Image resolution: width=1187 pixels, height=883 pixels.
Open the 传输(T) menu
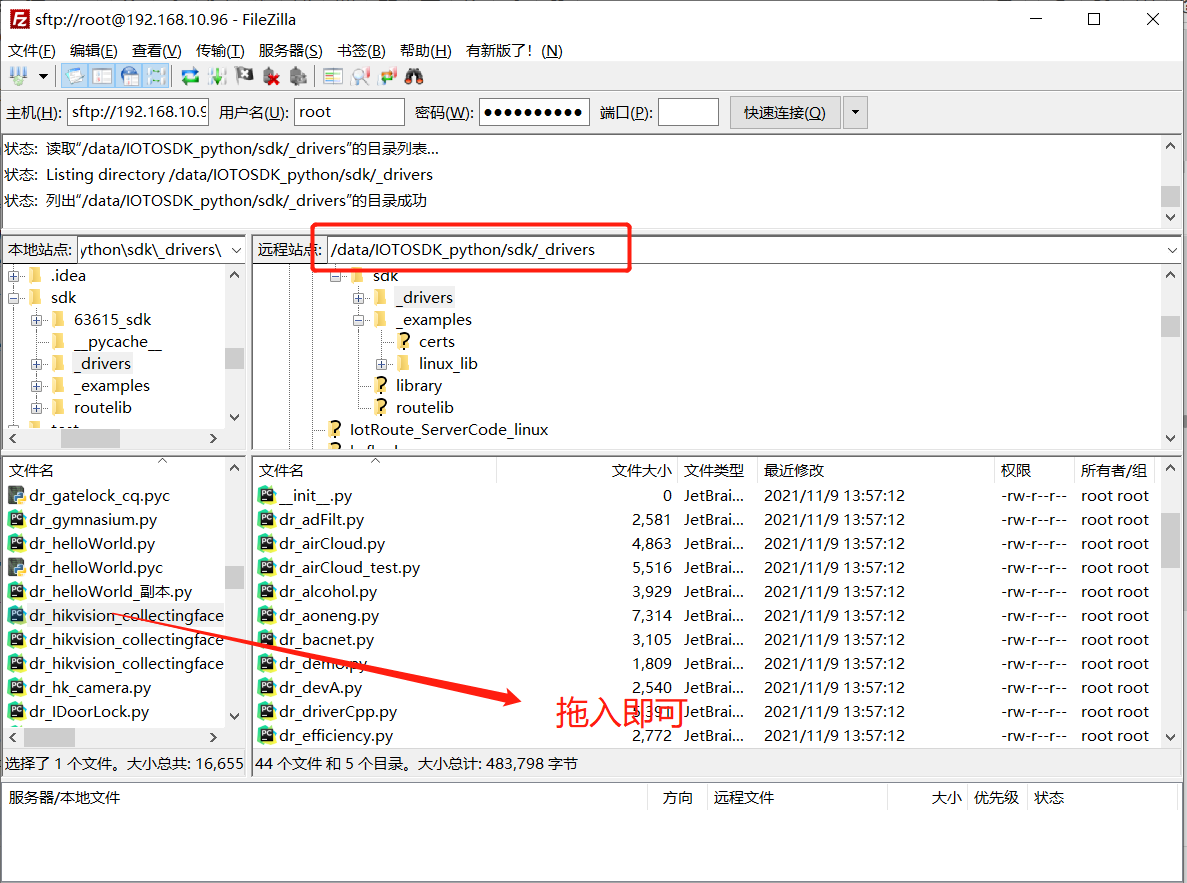[220, 50]
